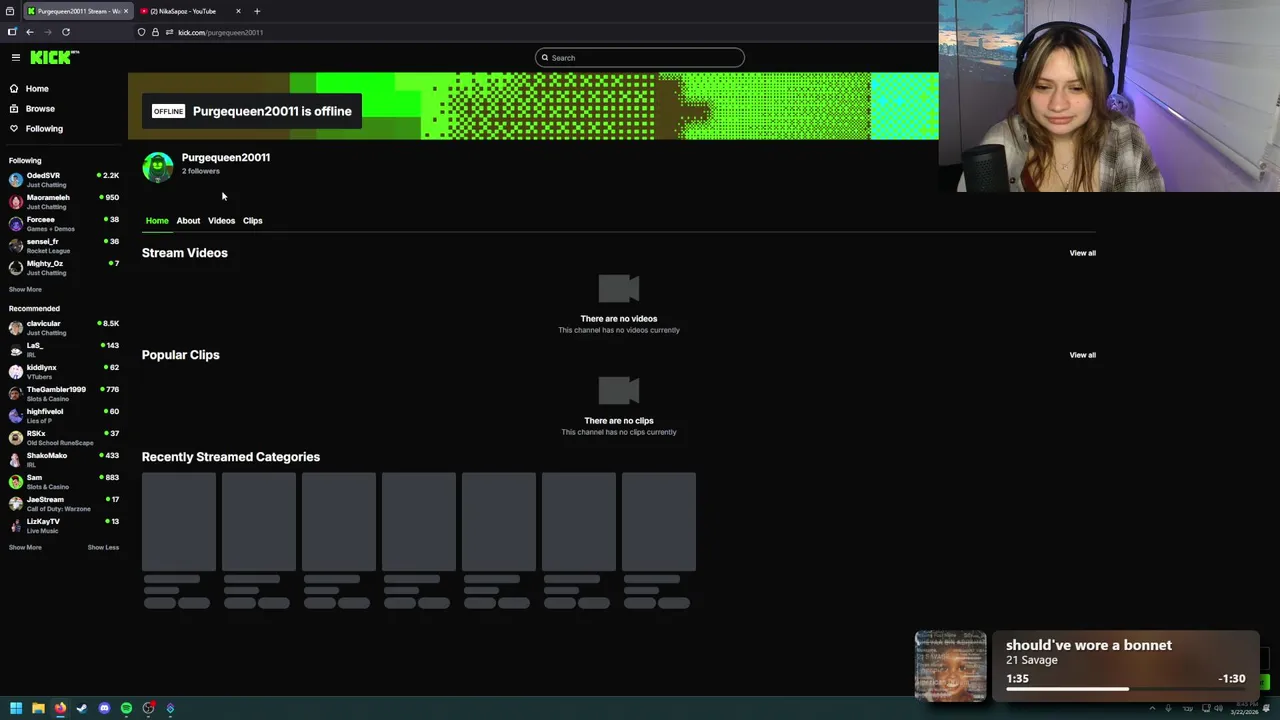Screen dimensions: 1280x720
Task: Open followed channel OdedSVR
Action: 64,180
